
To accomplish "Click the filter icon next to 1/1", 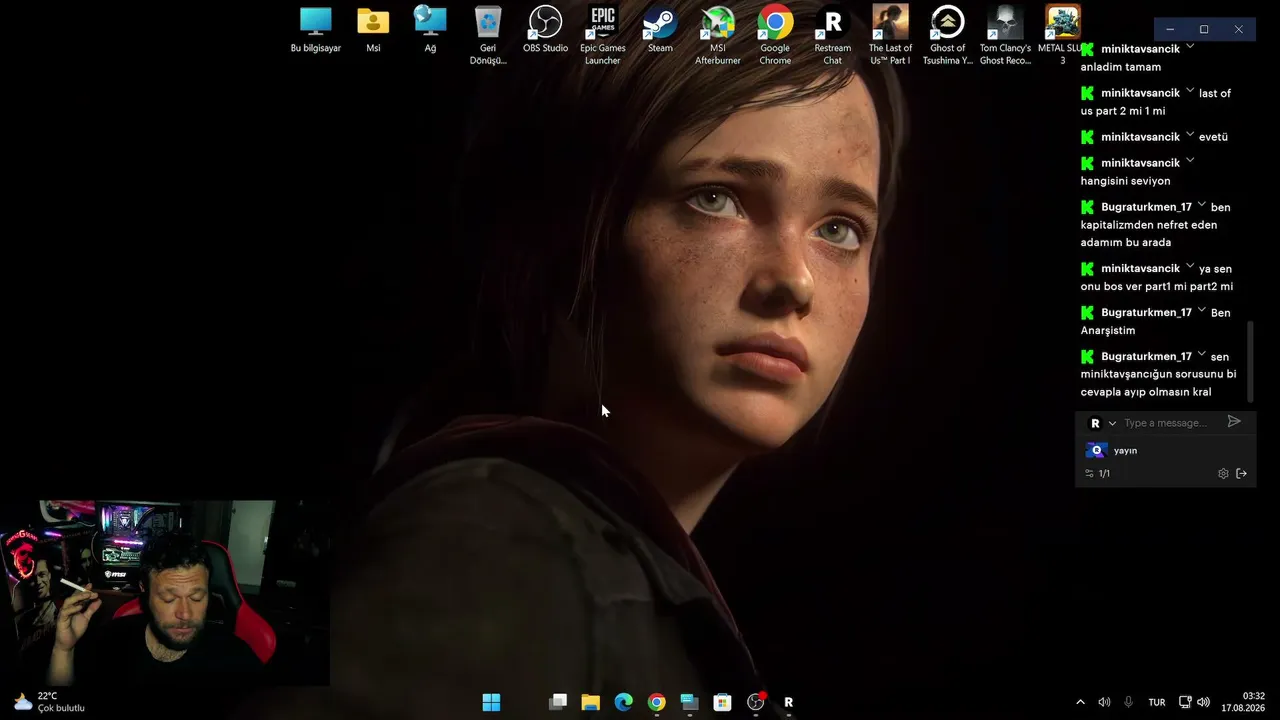I will click(x=1089, y=474).
